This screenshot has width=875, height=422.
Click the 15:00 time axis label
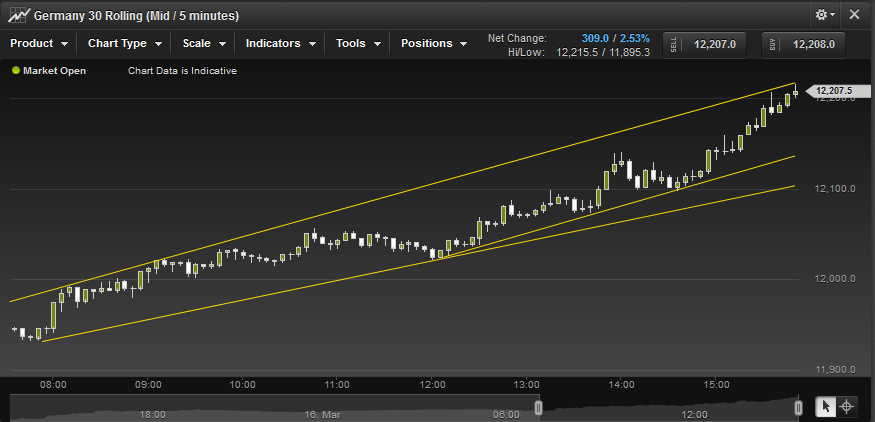coord(717,385)
